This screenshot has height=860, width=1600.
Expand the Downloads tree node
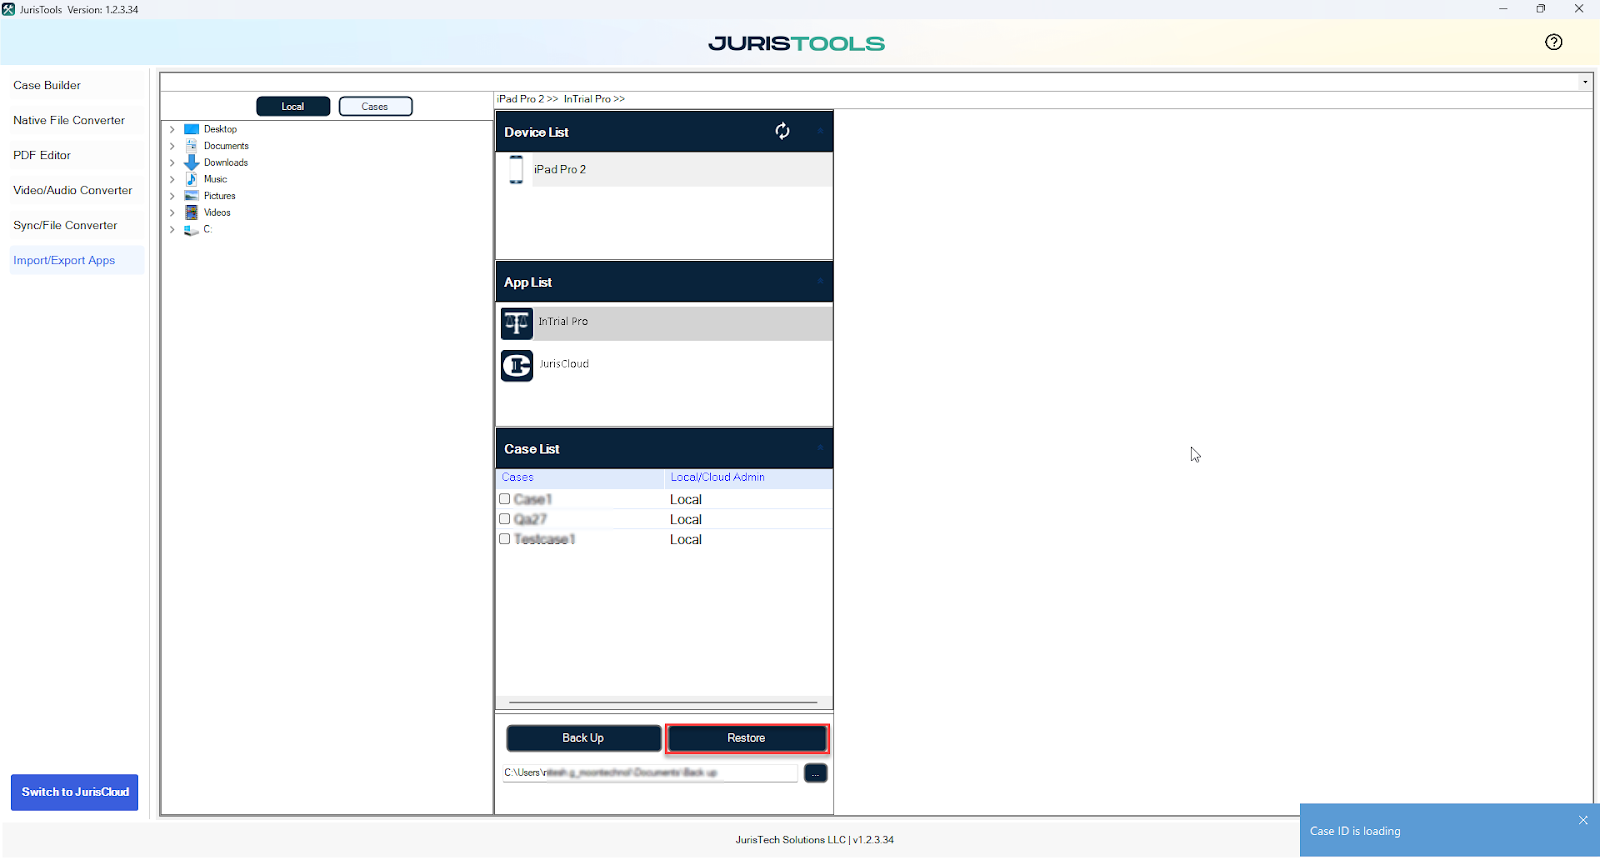point(172,163)
